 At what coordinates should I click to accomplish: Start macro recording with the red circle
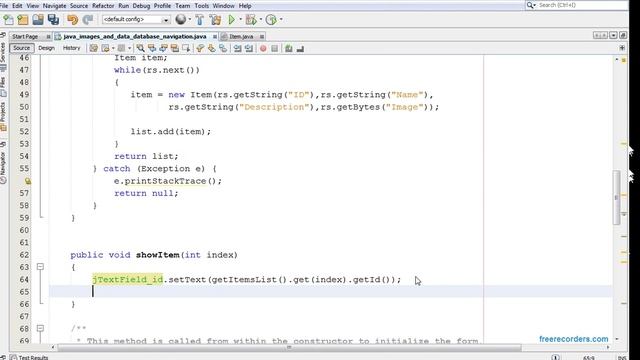(x=263, y=49)
